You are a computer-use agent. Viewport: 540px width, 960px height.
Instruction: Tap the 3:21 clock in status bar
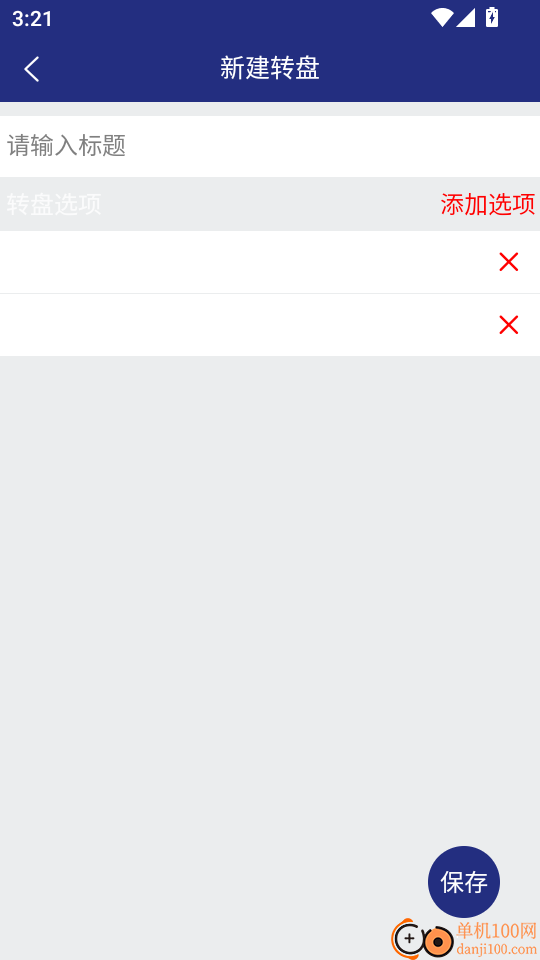click(32, 18)
